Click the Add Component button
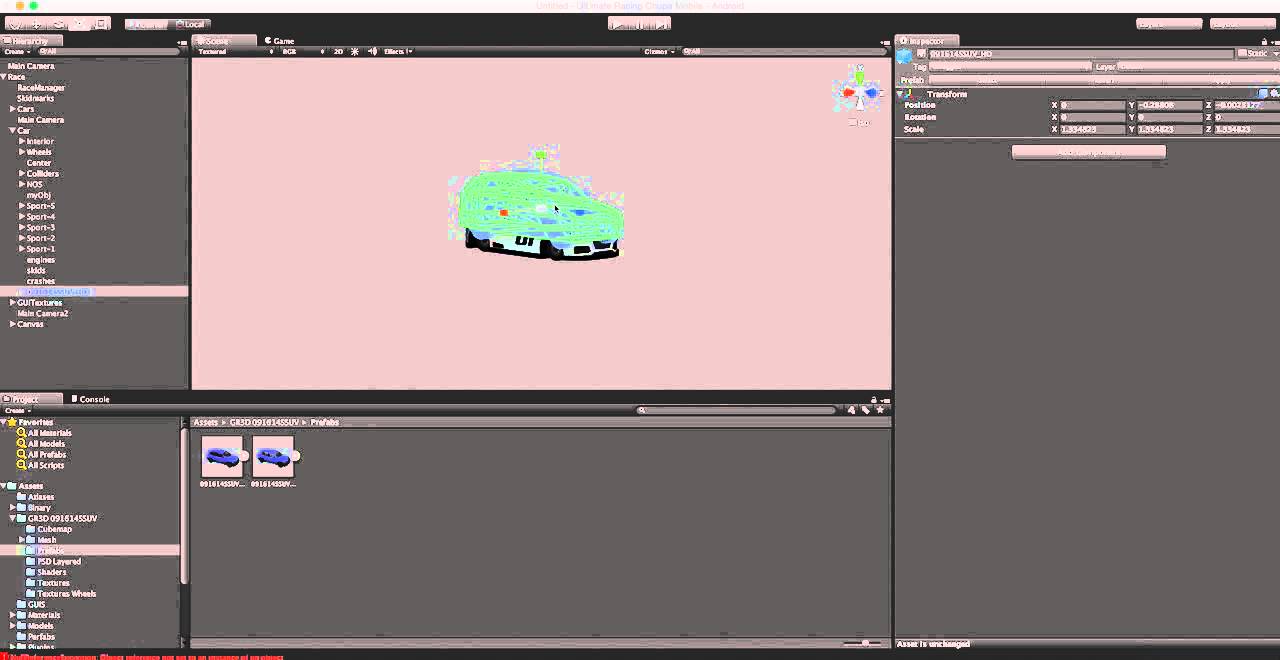This screenshot has width=1280, height=660. click(x=1089, y=152)
